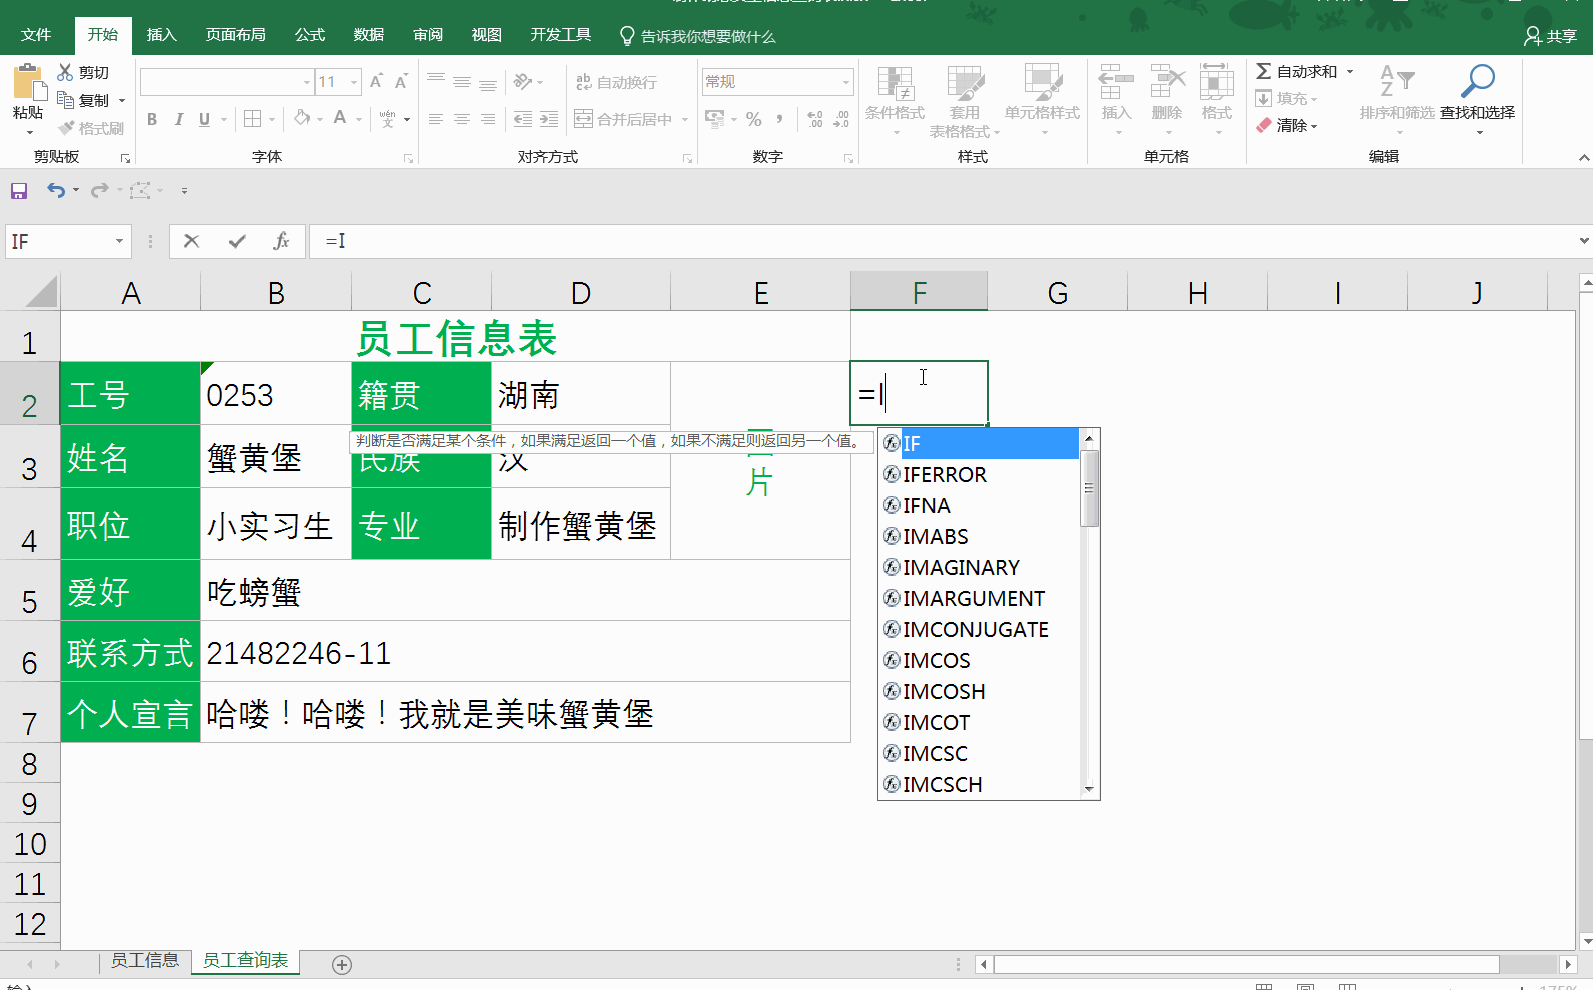Confirm formula entry with checkmark
The height and width of the screenshot is (990, 1593).
tap(237, 241)
